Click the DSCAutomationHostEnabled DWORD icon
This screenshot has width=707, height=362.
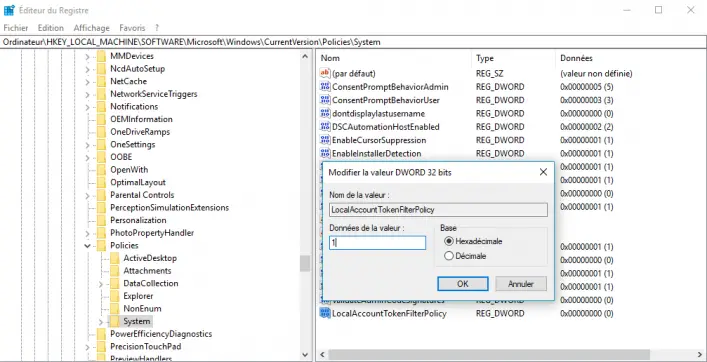(325, 127)
